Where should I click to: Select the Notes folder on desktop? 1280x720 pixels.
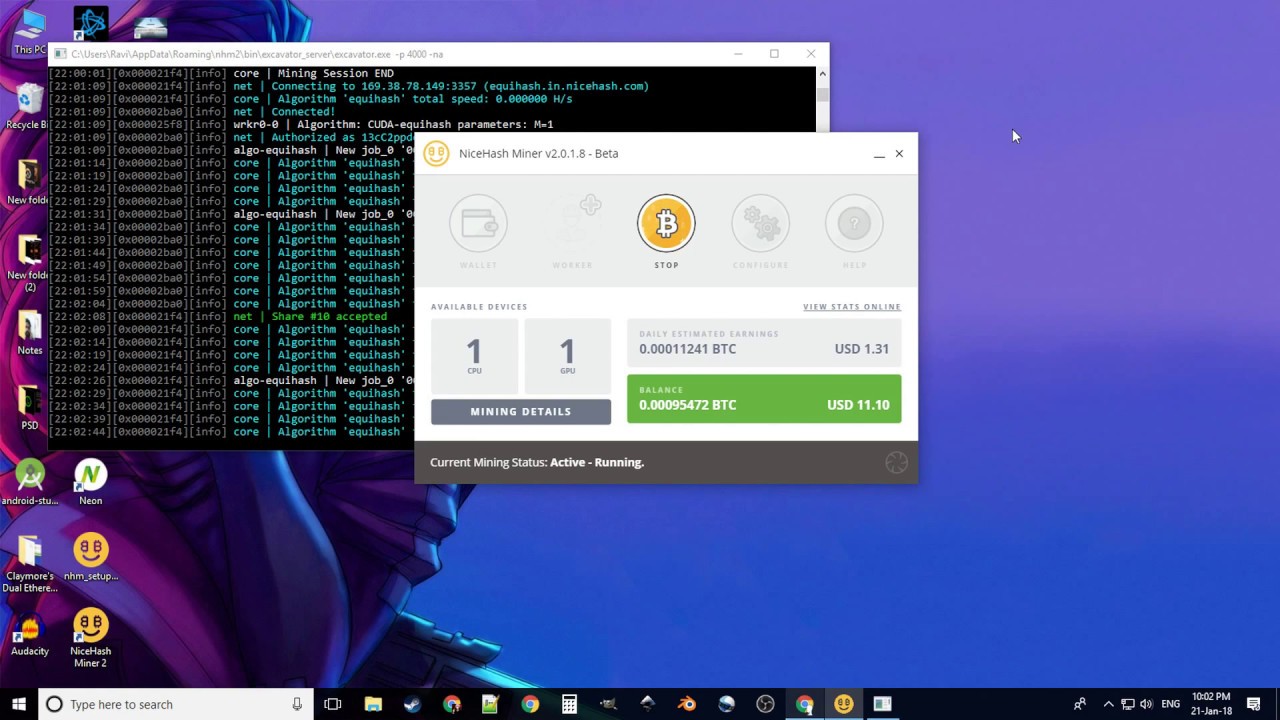click(30, 333)
